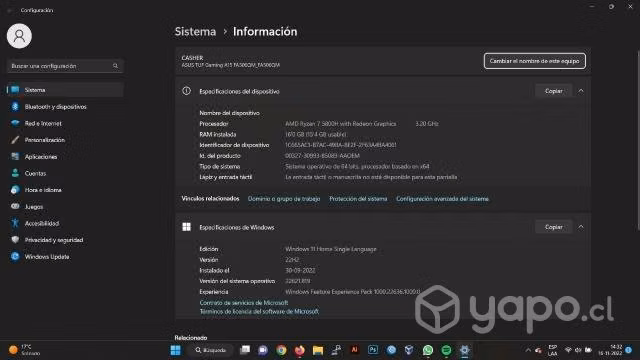Open the taskbar clock and date
The image size is (640, 360).
[x=610, y=350]
